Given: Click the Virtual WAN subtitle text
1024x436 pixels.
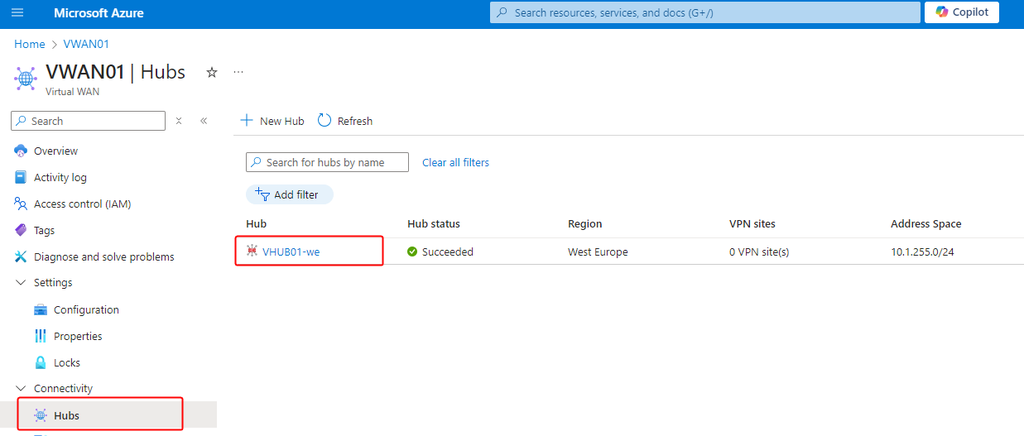Looking at the screenshot, I should click(72, 92).
